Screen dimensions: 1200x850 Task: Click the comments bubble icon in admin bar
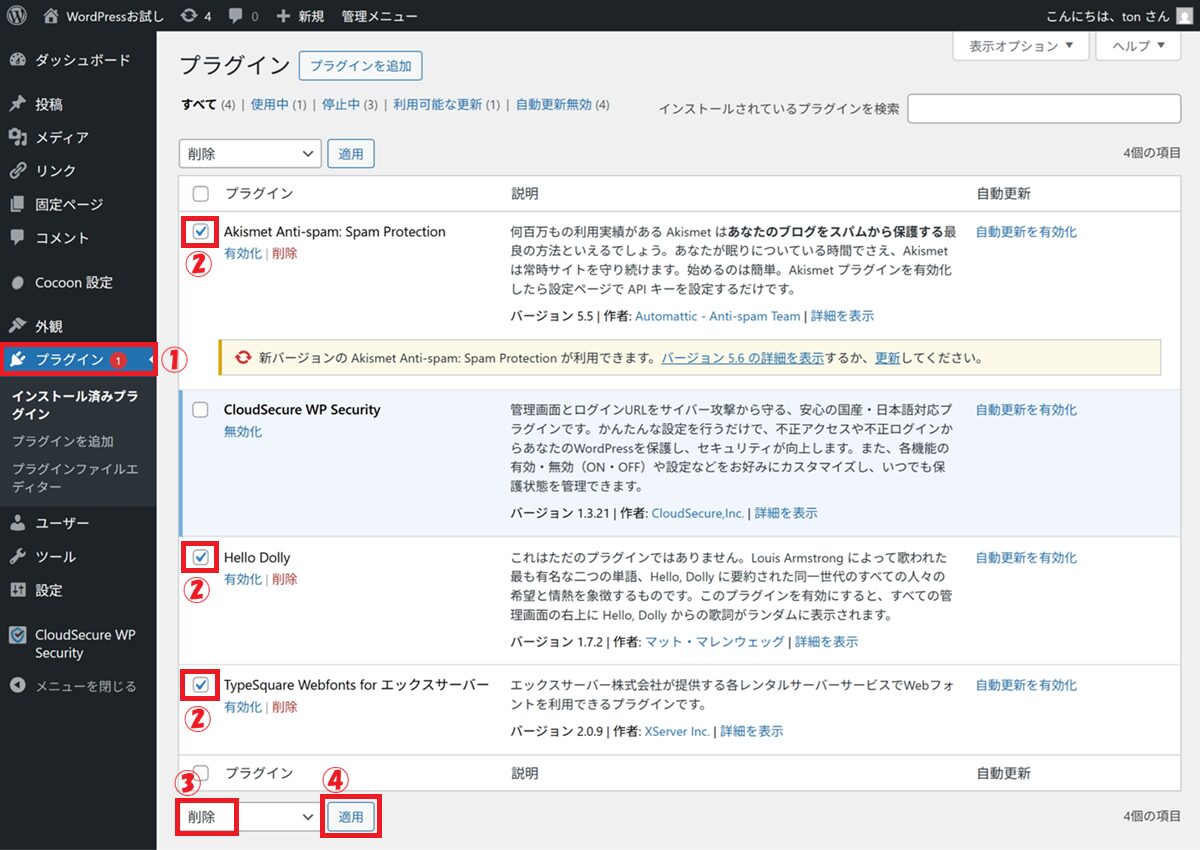coord(235,16)
